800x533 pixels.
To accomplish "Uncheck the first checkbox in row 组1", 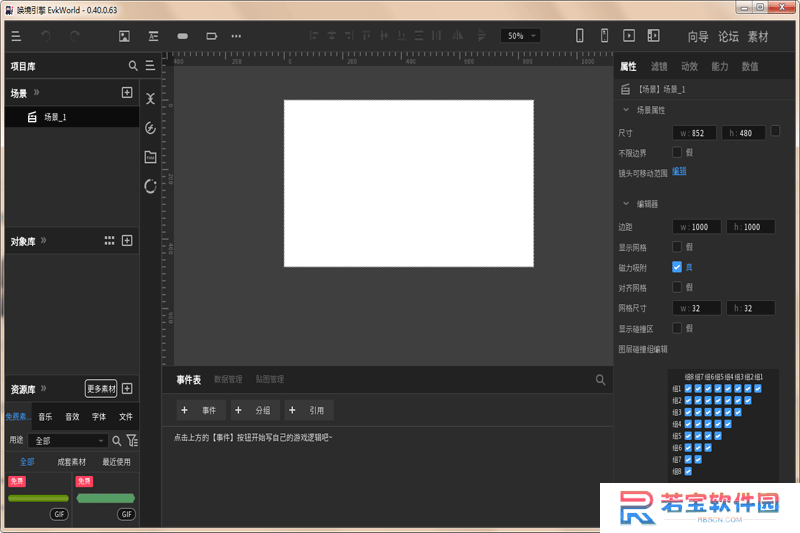I will (688, 389).
